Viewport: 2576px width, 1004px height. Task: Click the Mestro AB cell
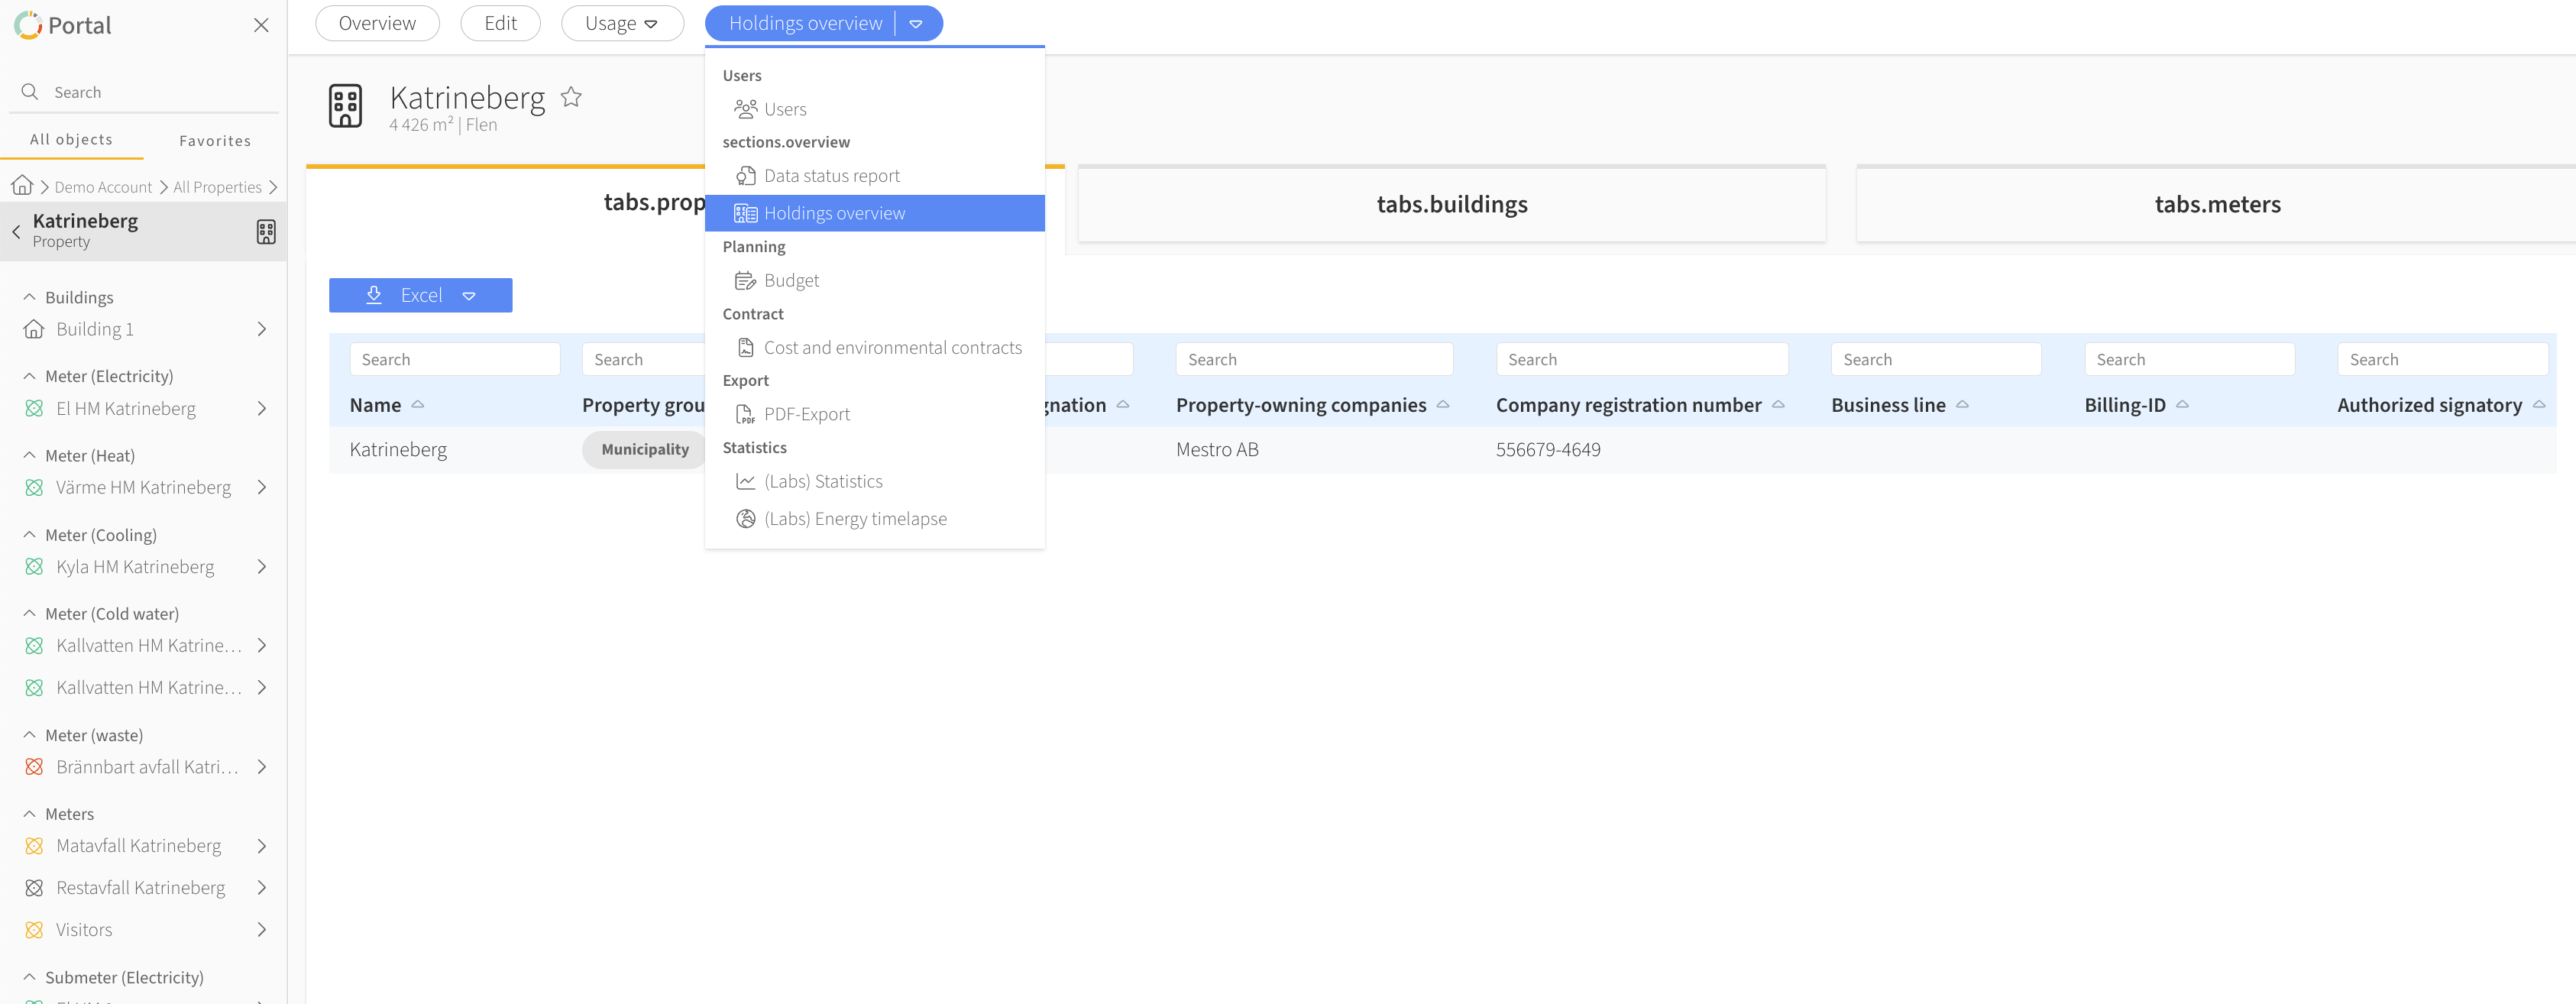tap(1217, 449)
